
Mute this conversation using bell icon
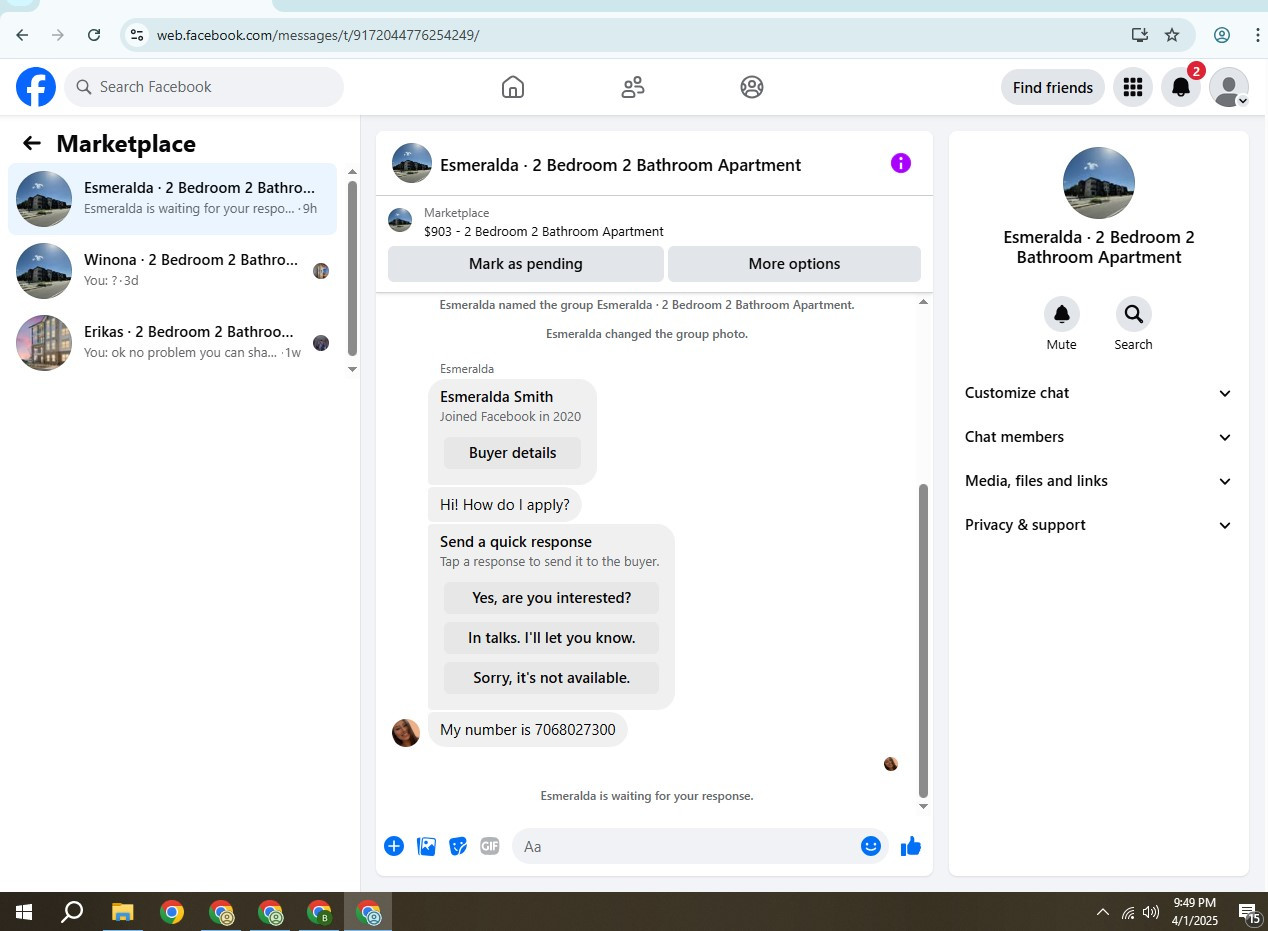pyautogui.click(x=1061, y=314)
